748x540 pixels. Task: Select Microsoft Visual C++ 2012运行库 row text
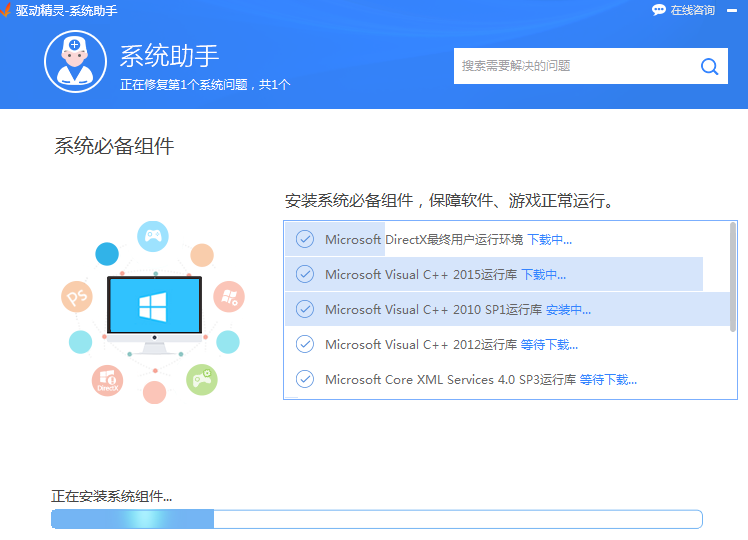(x=421, y=344)
